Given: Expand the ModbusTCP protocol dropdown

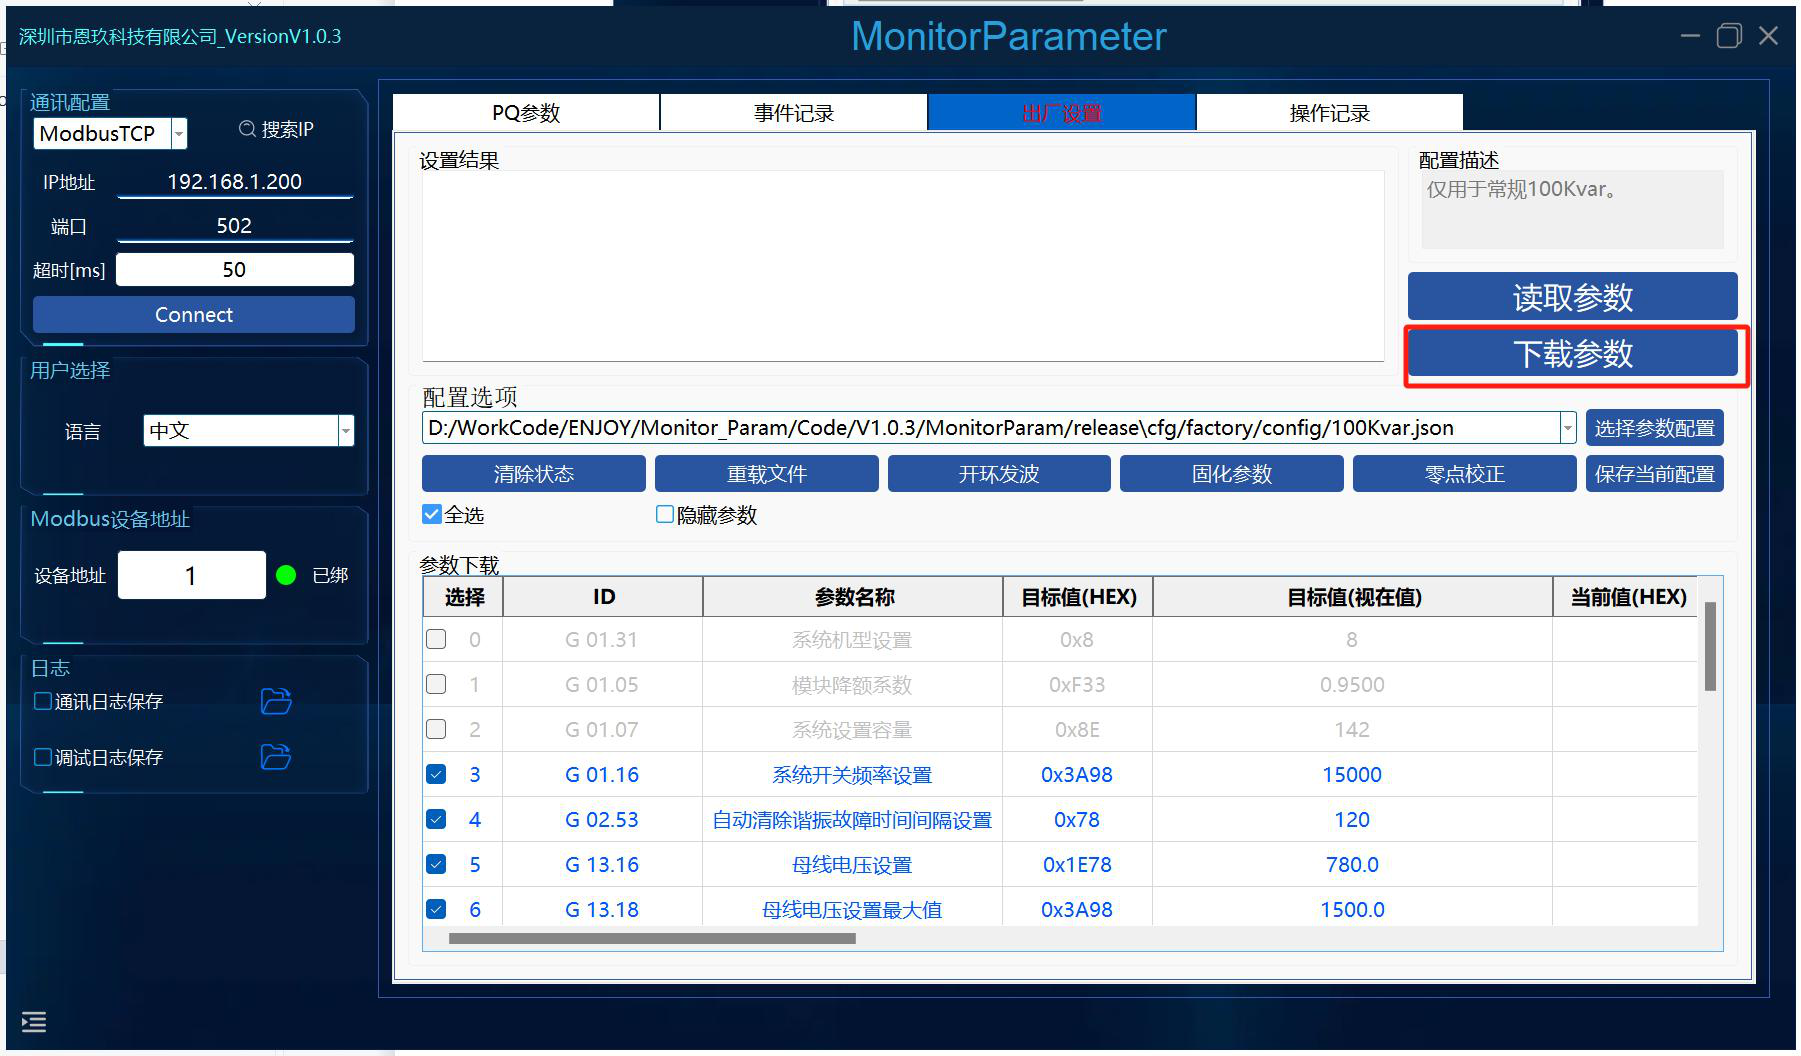Looking at the screenshot, I should pyautogui.click(x=179, y=133).
